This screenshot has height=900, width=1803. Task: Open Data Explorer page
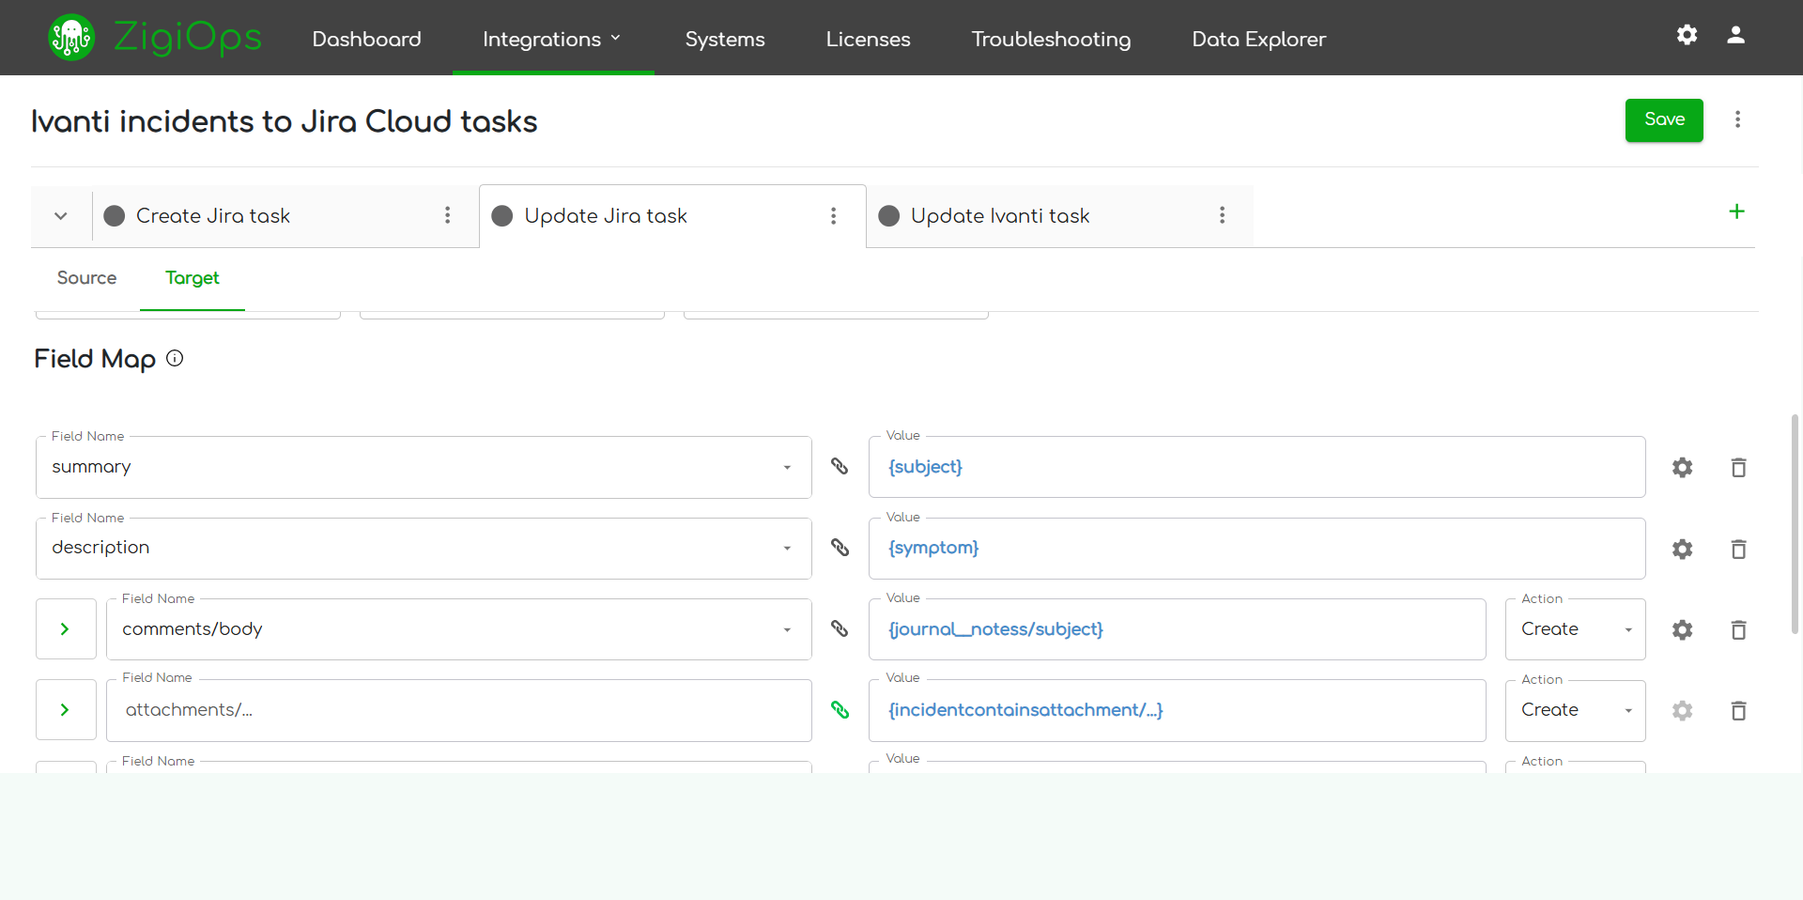tap(1259, 39)
